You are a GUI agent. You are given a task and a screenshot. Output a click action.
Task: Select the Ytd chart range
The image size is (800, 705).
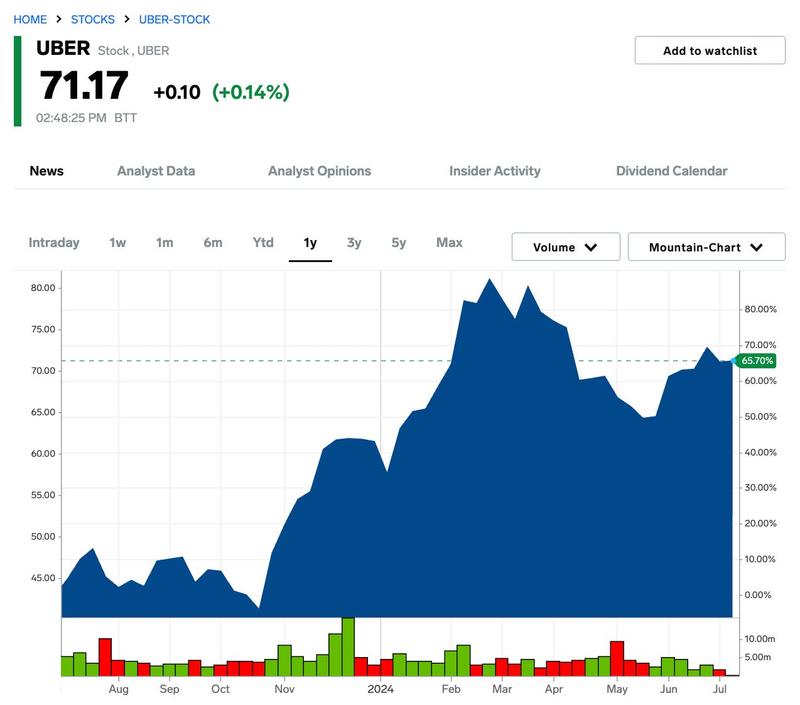click(x=263, y=243)
